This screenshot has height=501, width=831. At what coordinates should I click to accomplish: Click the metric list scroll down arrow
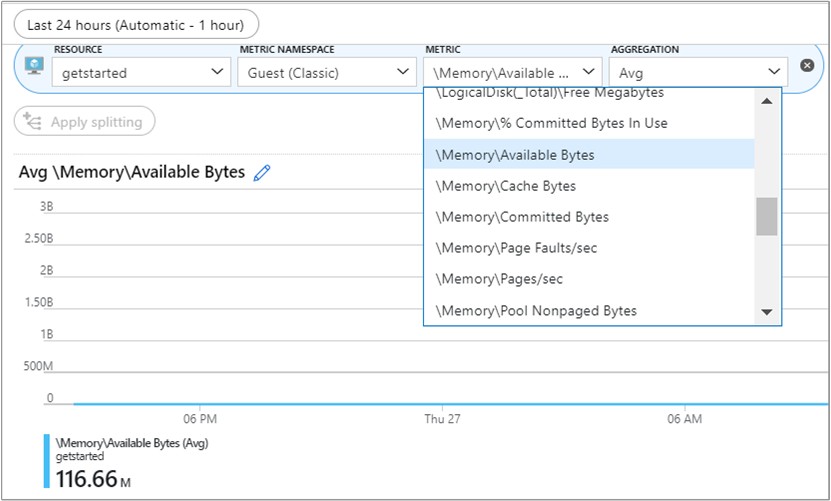tap(766, 312)
